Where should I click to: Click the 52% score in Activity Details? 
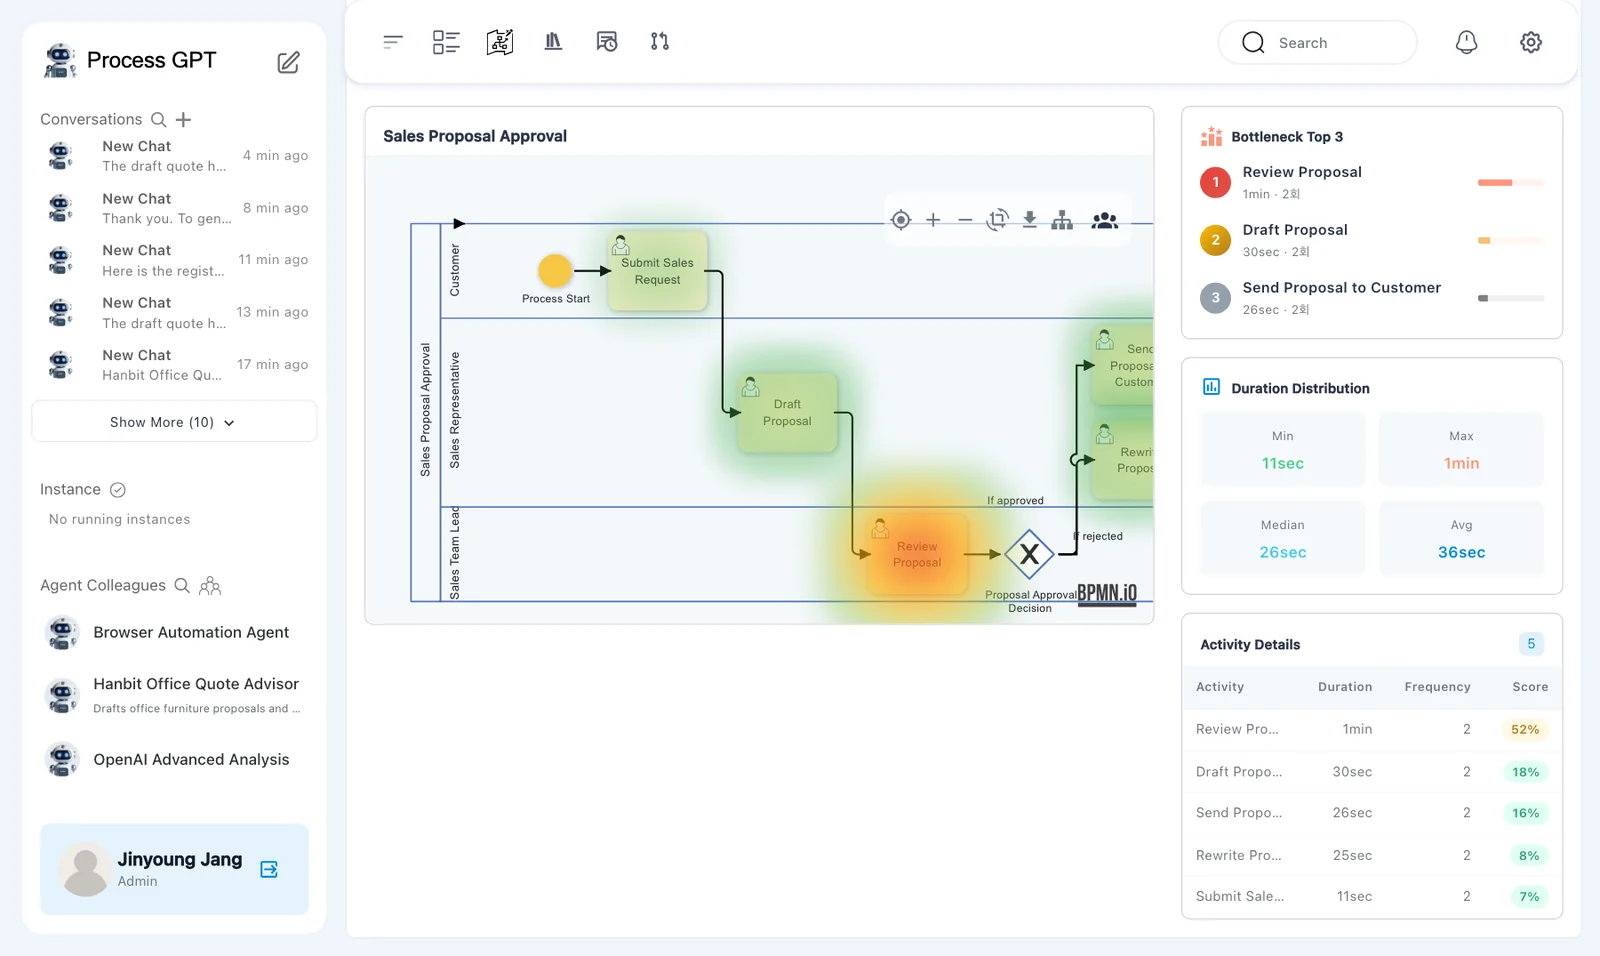[x=1525, y=730]
